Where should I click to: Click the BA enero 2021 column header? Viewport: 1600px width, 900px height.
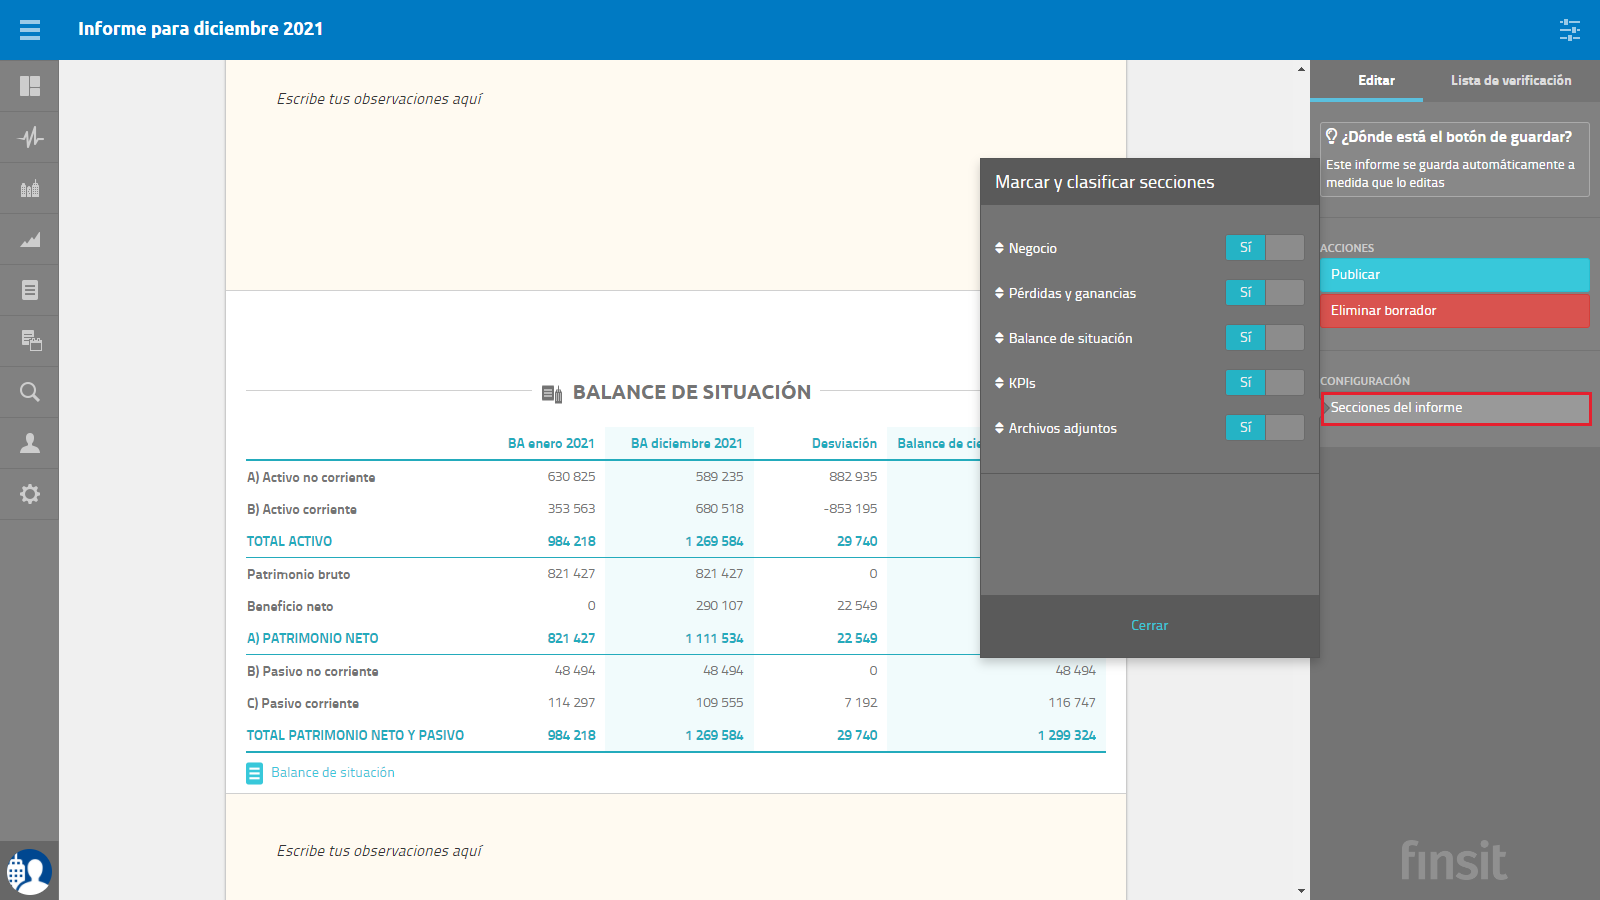coord(551,443)
